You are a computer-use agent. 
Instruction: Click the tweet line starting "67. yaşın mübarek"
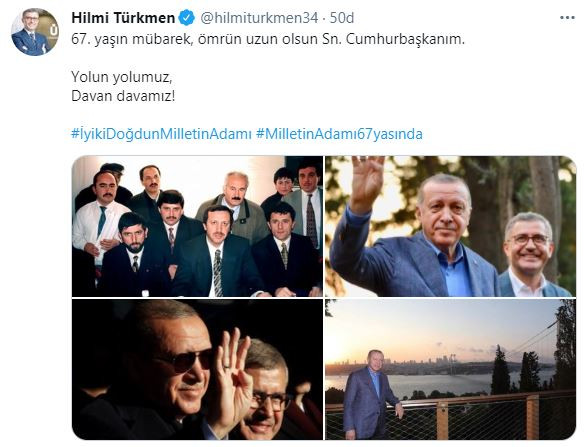268,39
